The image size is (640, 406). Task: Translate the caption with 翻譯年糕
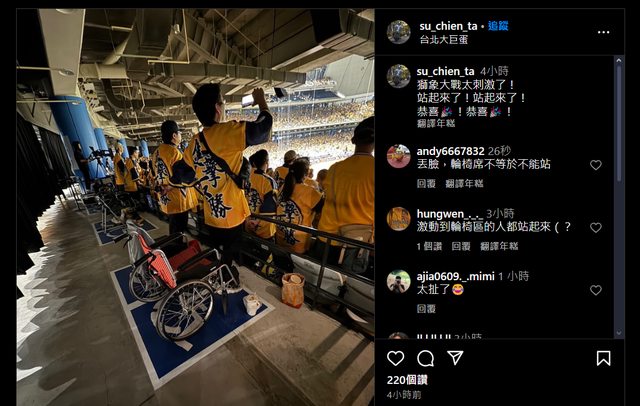436,123
